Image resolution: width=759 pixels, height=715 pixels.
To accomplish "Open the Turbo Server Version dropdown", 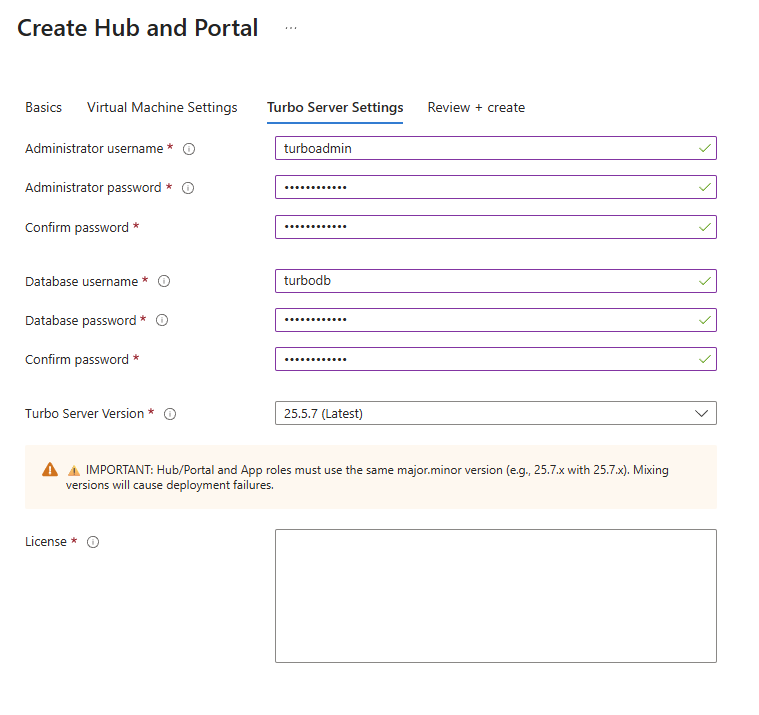I will point(495,413).
